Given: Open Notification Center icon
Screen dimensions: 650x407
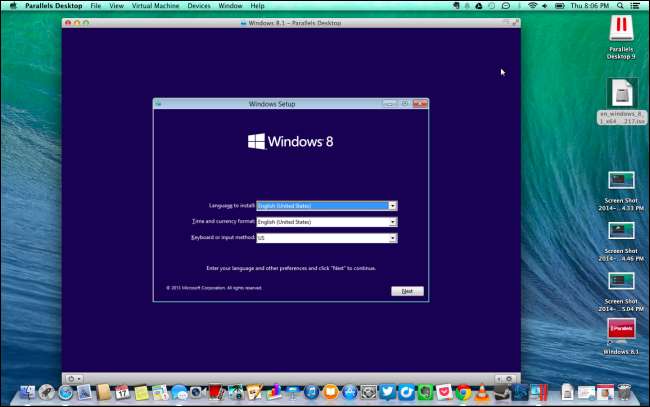Looking at the screenshot, I should pos(635,6).
